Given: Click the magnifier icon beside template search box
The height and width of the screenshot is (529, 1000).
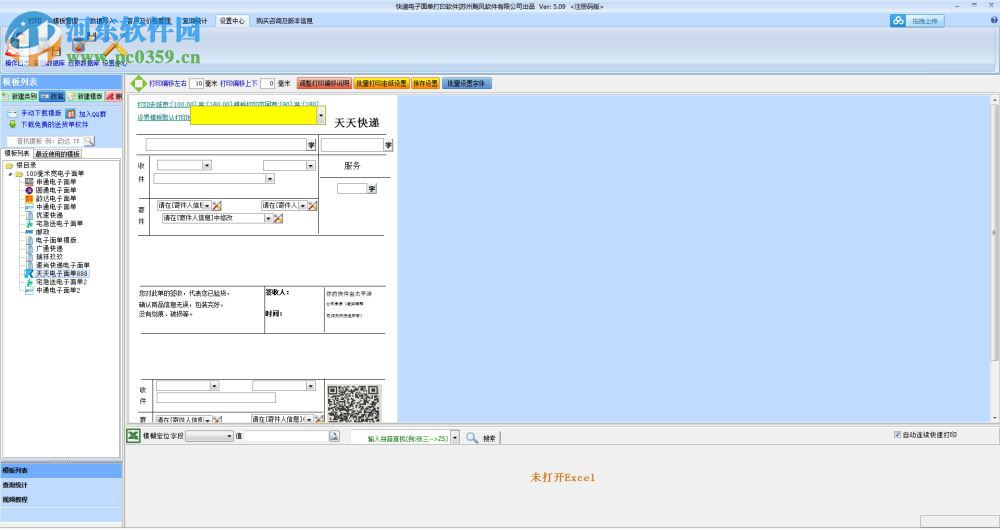Looking at the screenshot, I should (89, 140).
